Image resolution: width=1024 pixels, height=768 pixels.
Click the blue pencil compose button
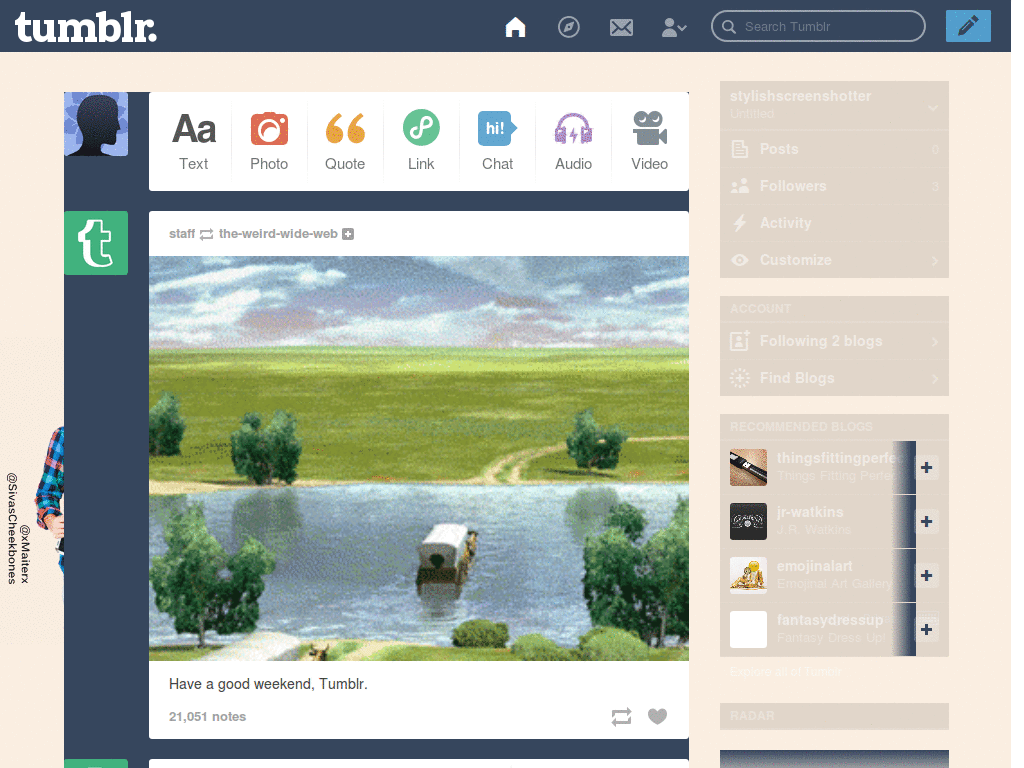pos(968,26)
